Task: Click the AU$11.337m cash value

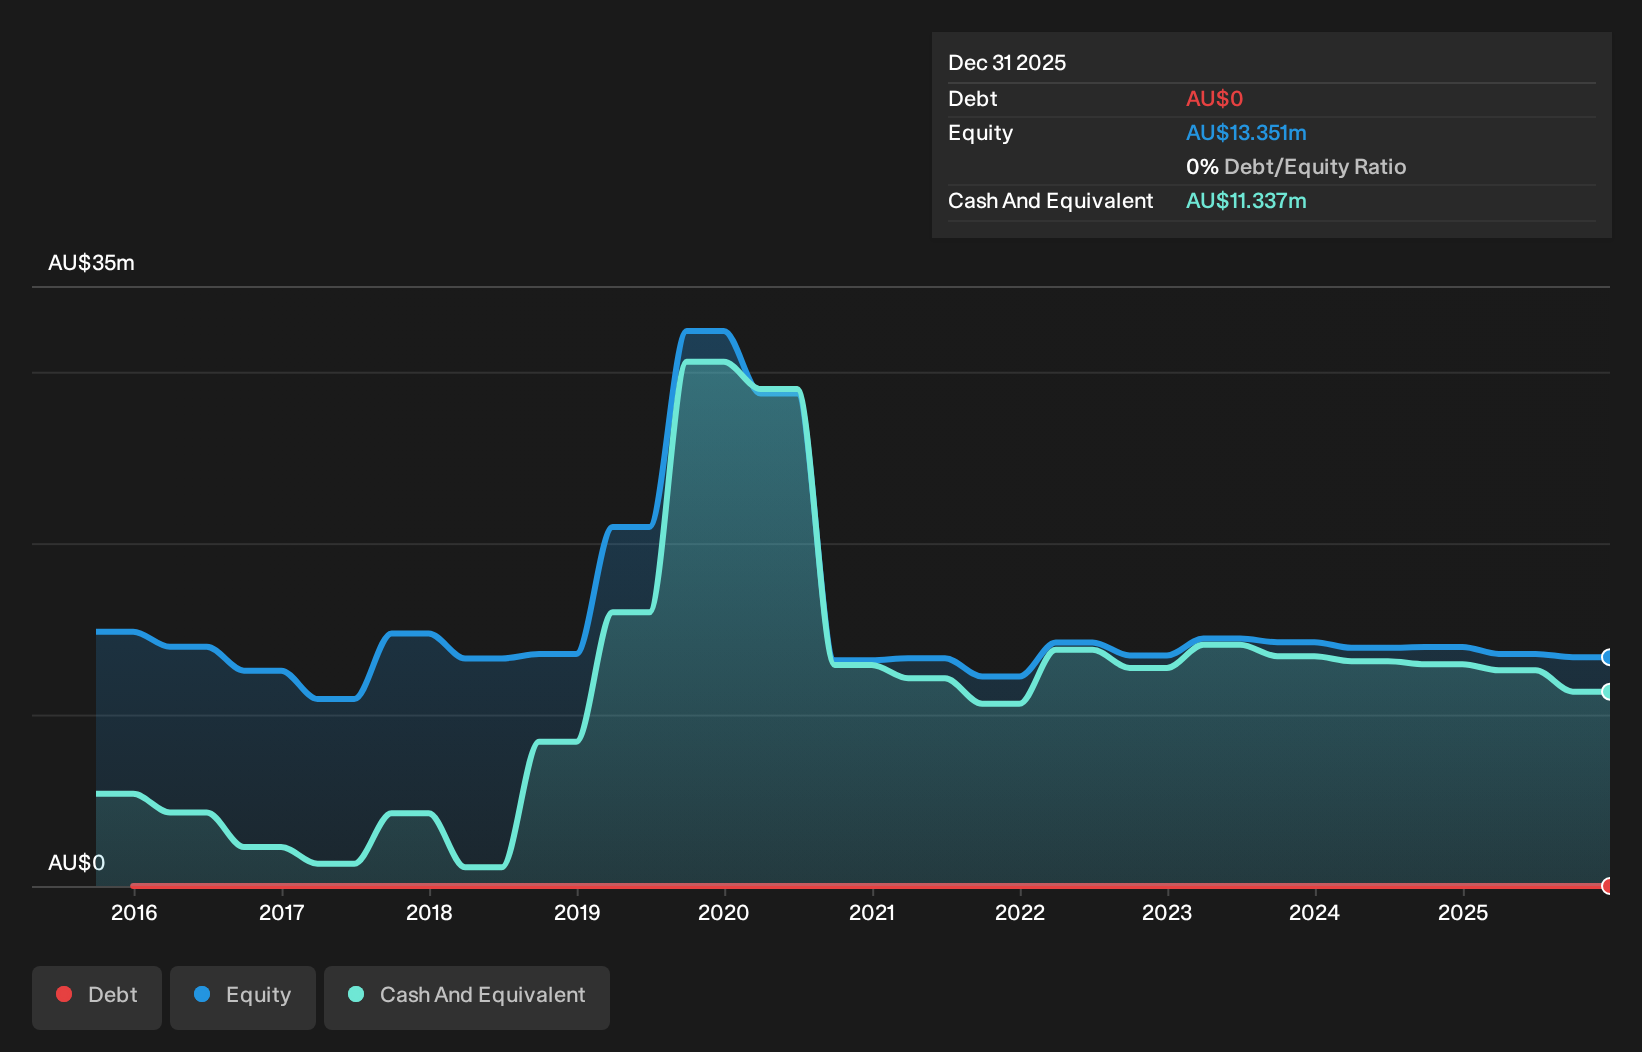Action: point(1246,201)
